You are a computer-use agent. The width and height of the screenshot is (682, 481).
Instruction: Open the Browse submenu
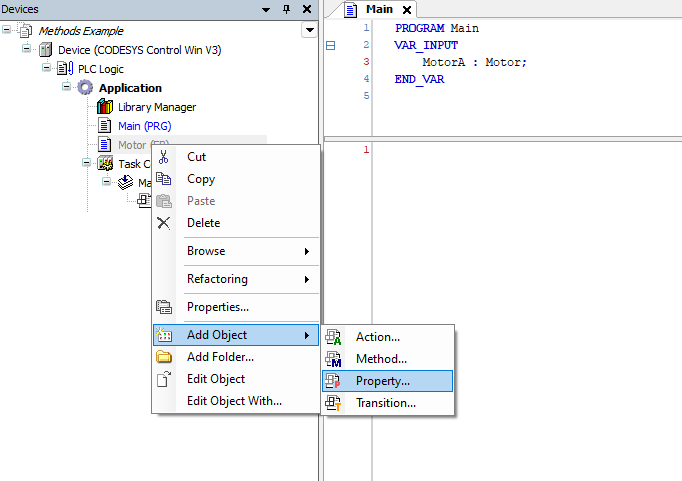(236, 251)
